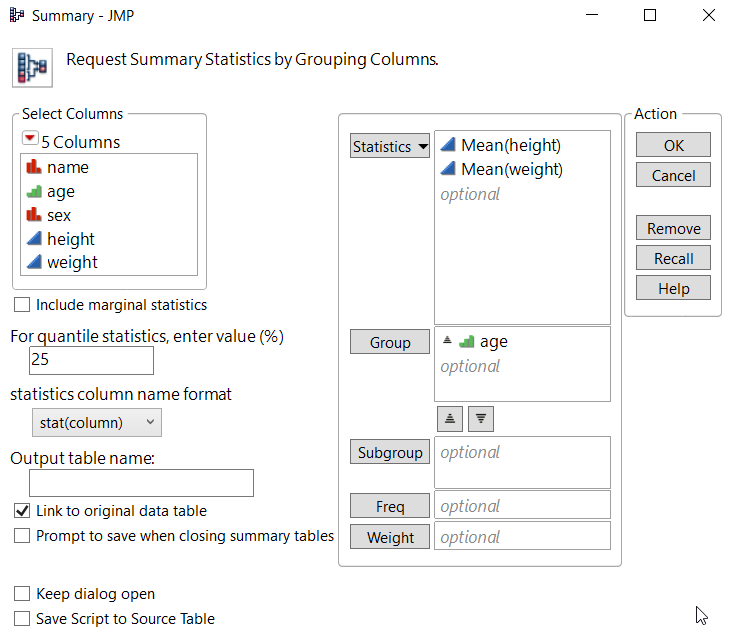Select Mean(height) in the statistics list
This screenshot has height=640, width=730.
click(x=510, y=146)
